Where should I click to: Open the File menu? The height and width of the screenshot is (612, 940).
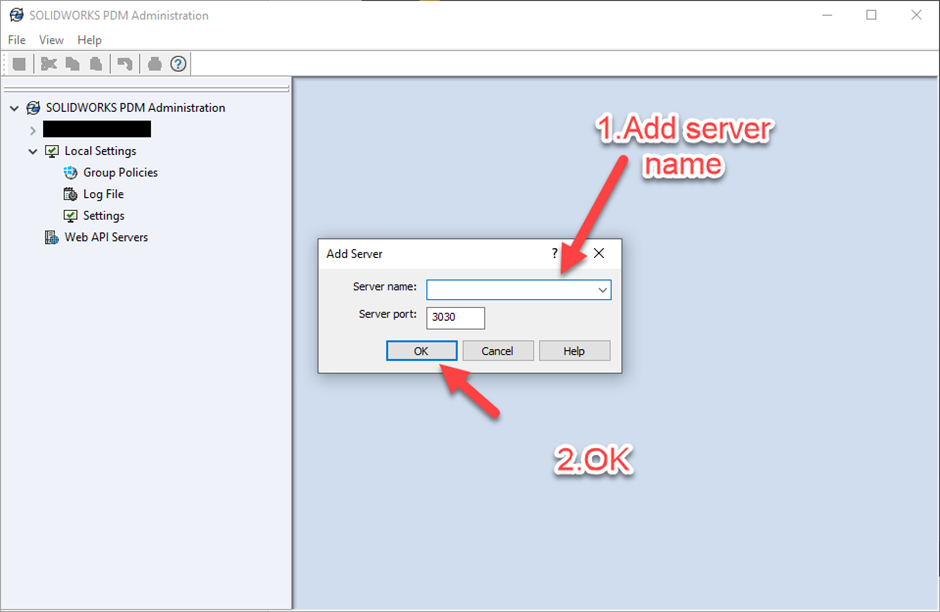[17, 40]
